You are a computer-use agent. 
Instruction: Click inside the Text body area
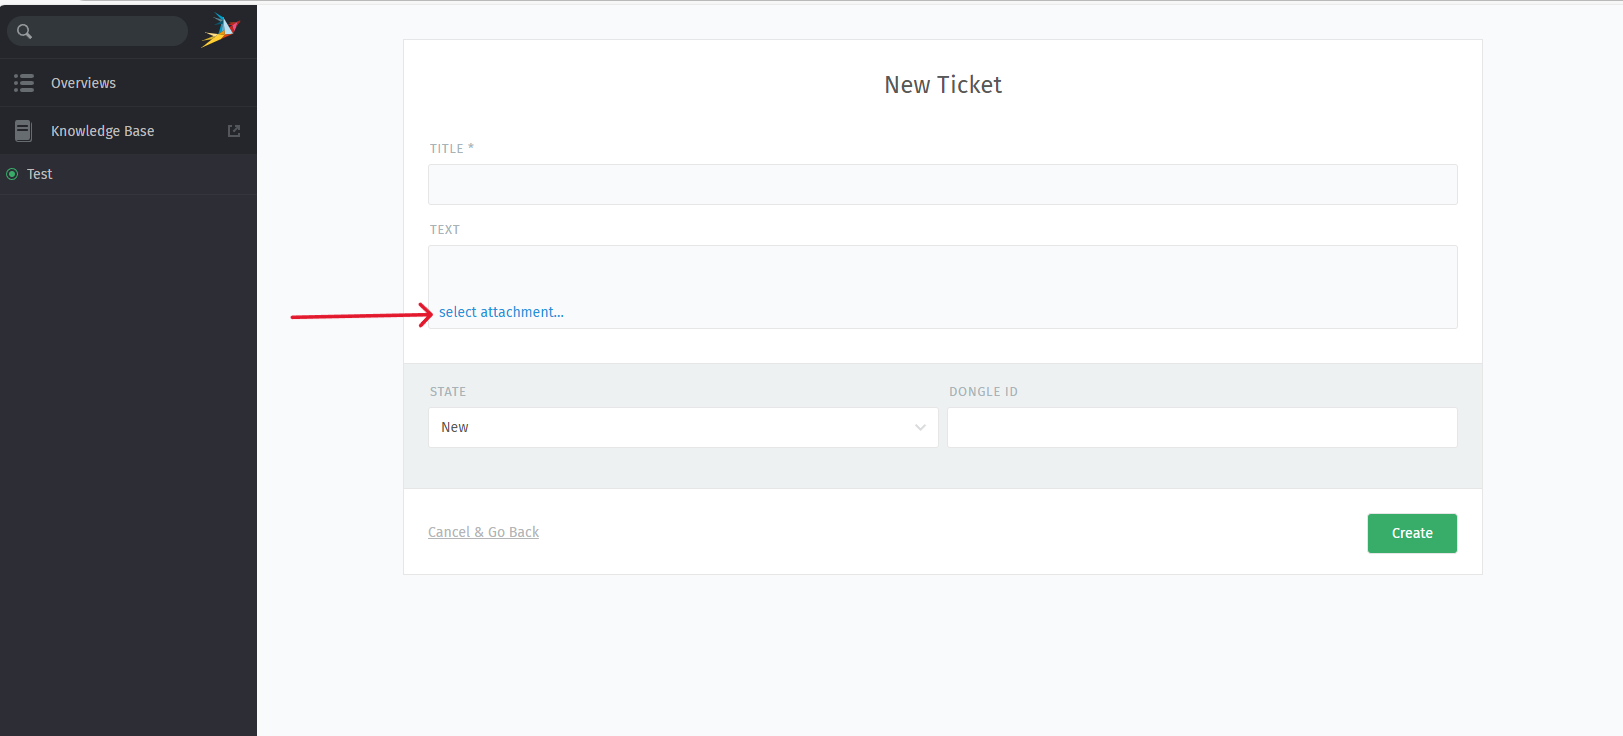(x=942, y=271)
